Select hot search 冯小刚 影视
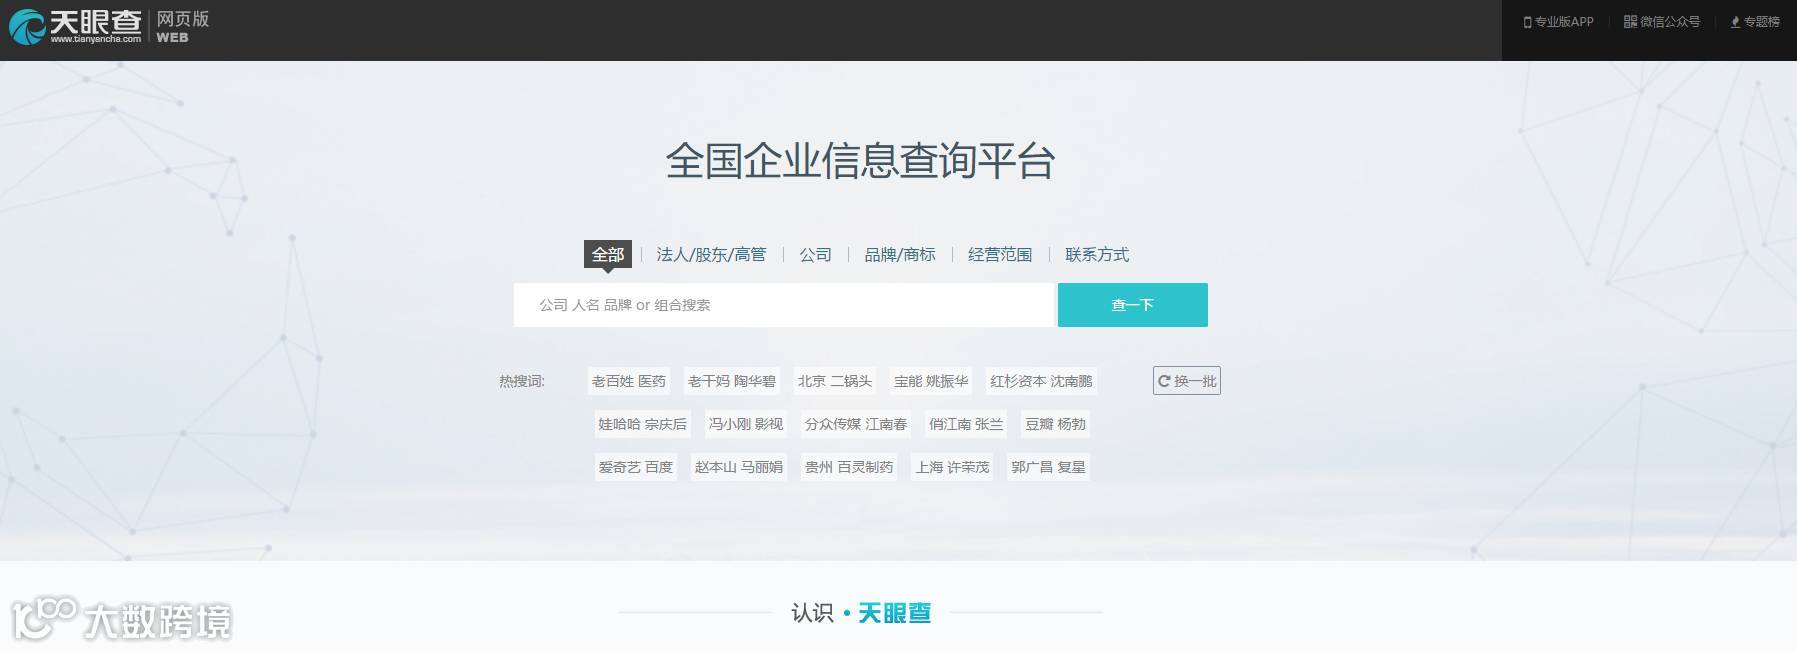1797x651 pixels. (x=746, y=424)
